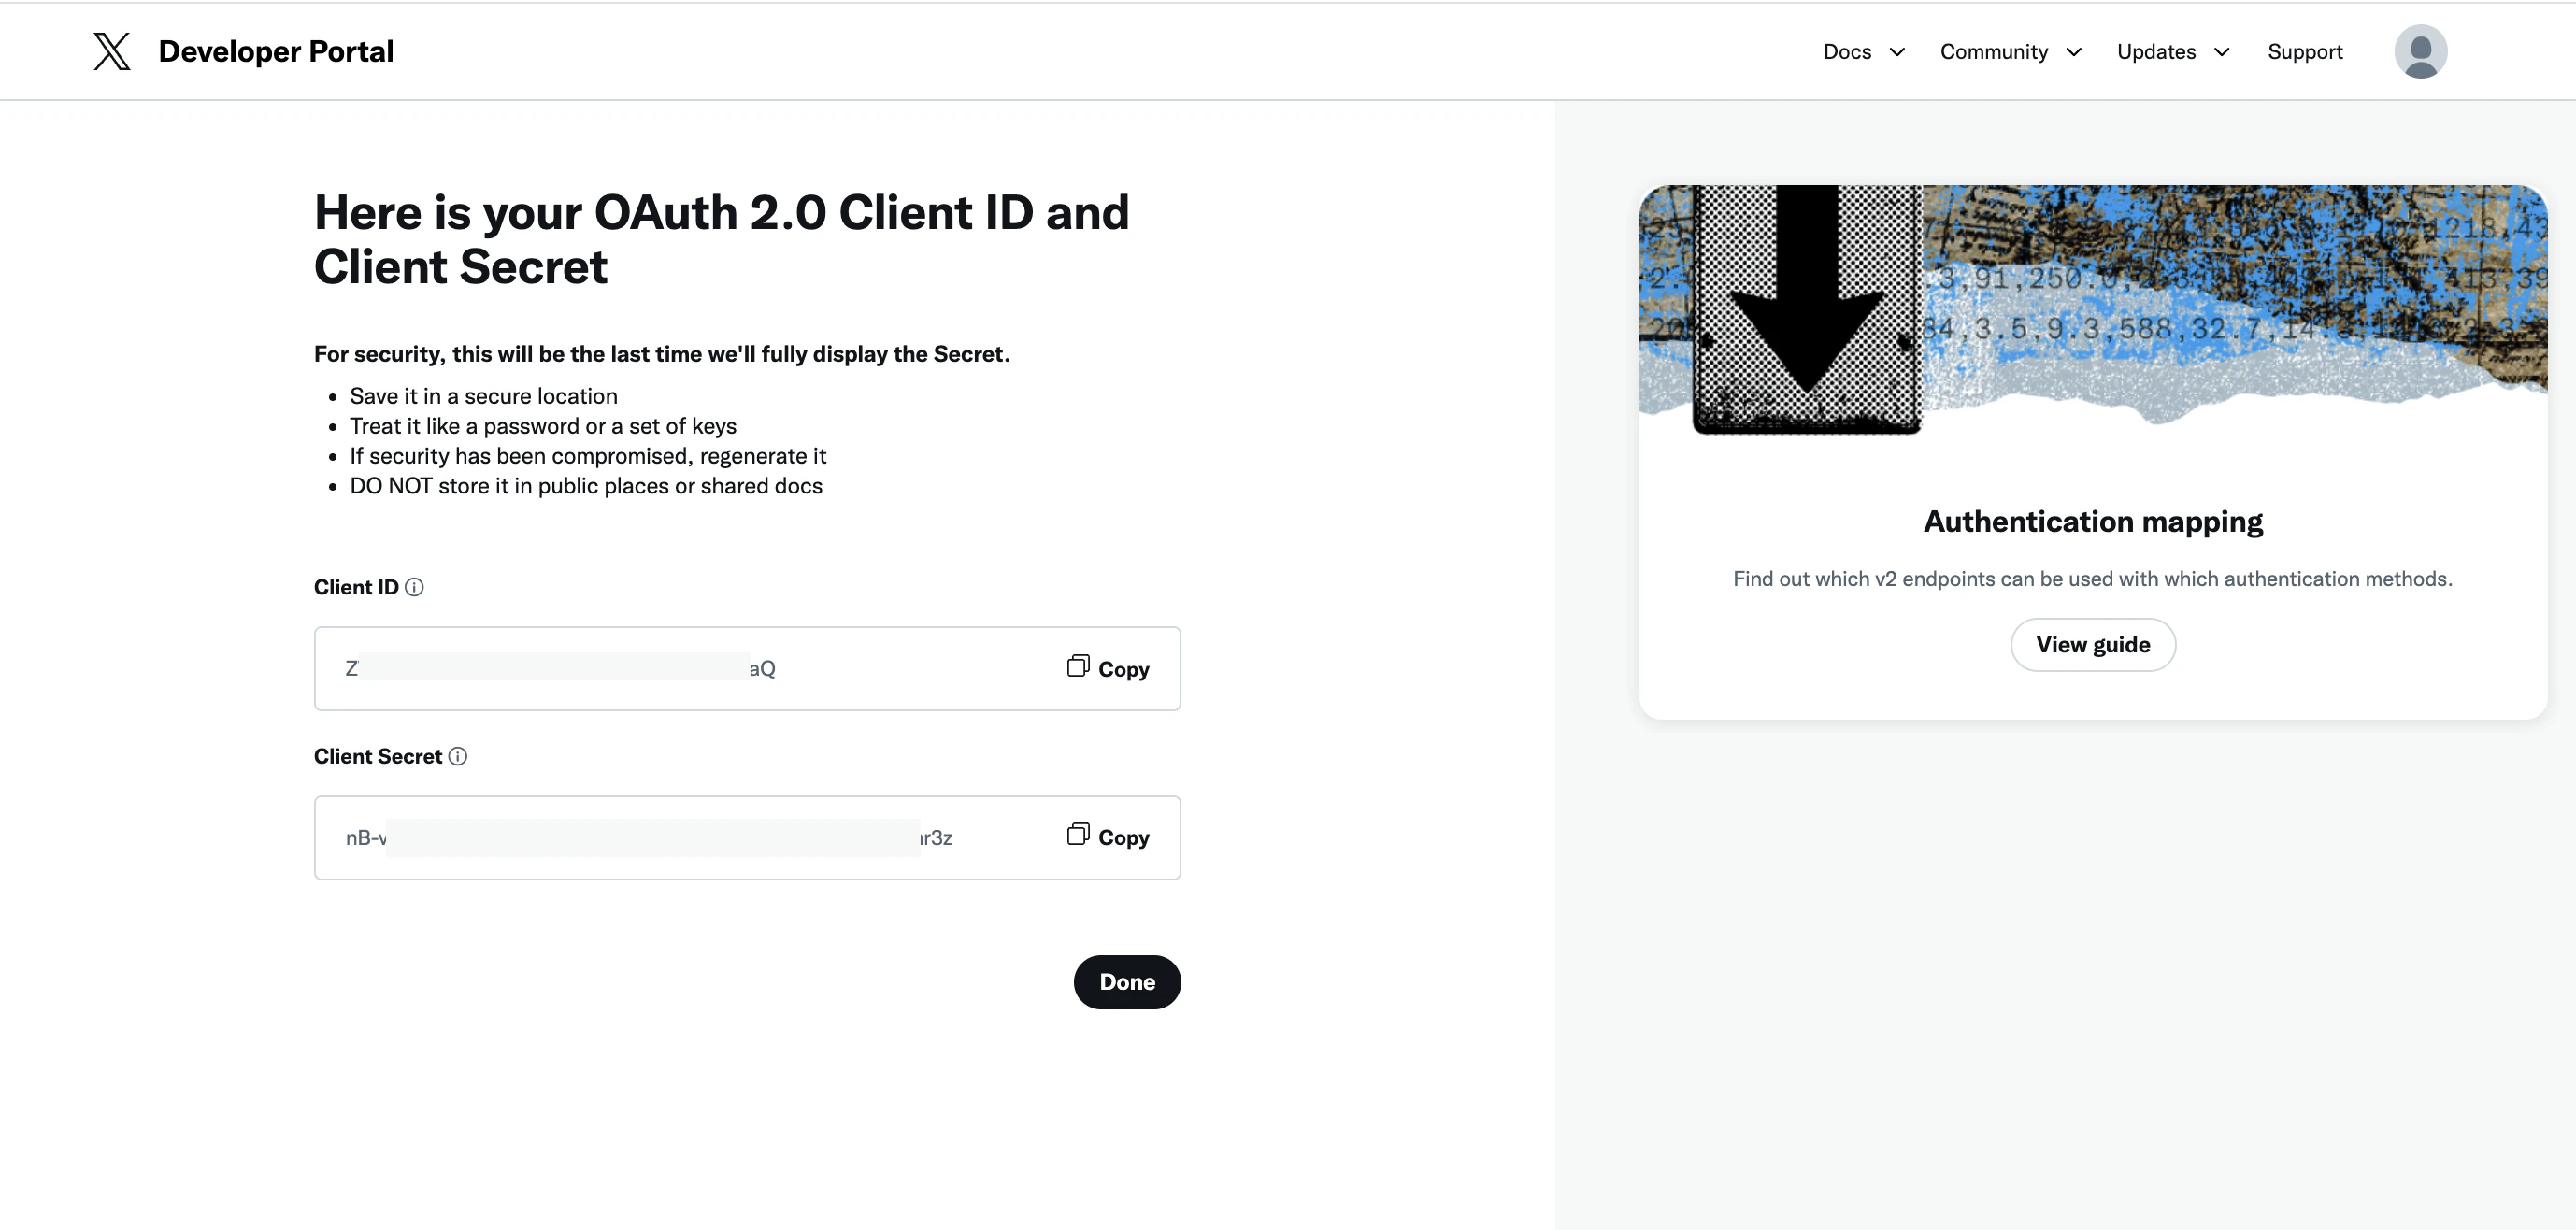2576x1230 pixels.
Task: Select the Client ID value field
Action: [747, 669]
